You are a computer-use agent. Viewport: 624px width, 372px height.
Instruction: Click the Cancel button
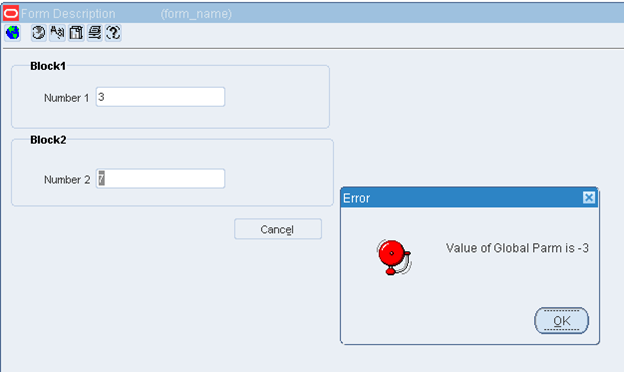coord(278,229)
